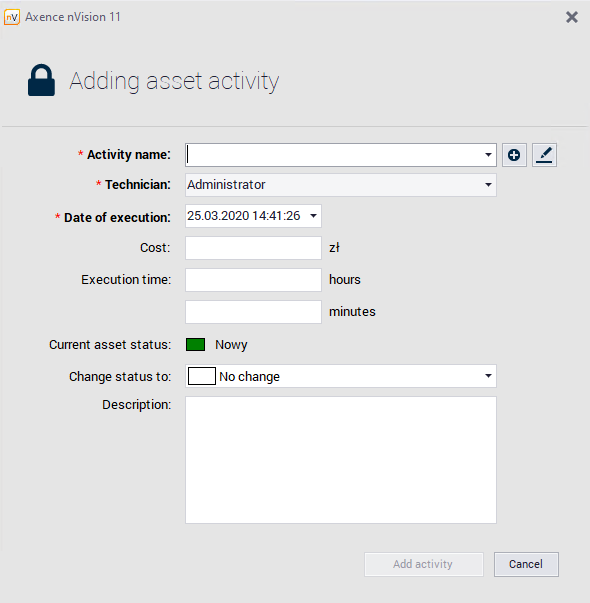Click the Add activity button
The width and height of the screenshot is (590, 603).
click(423, 564)
